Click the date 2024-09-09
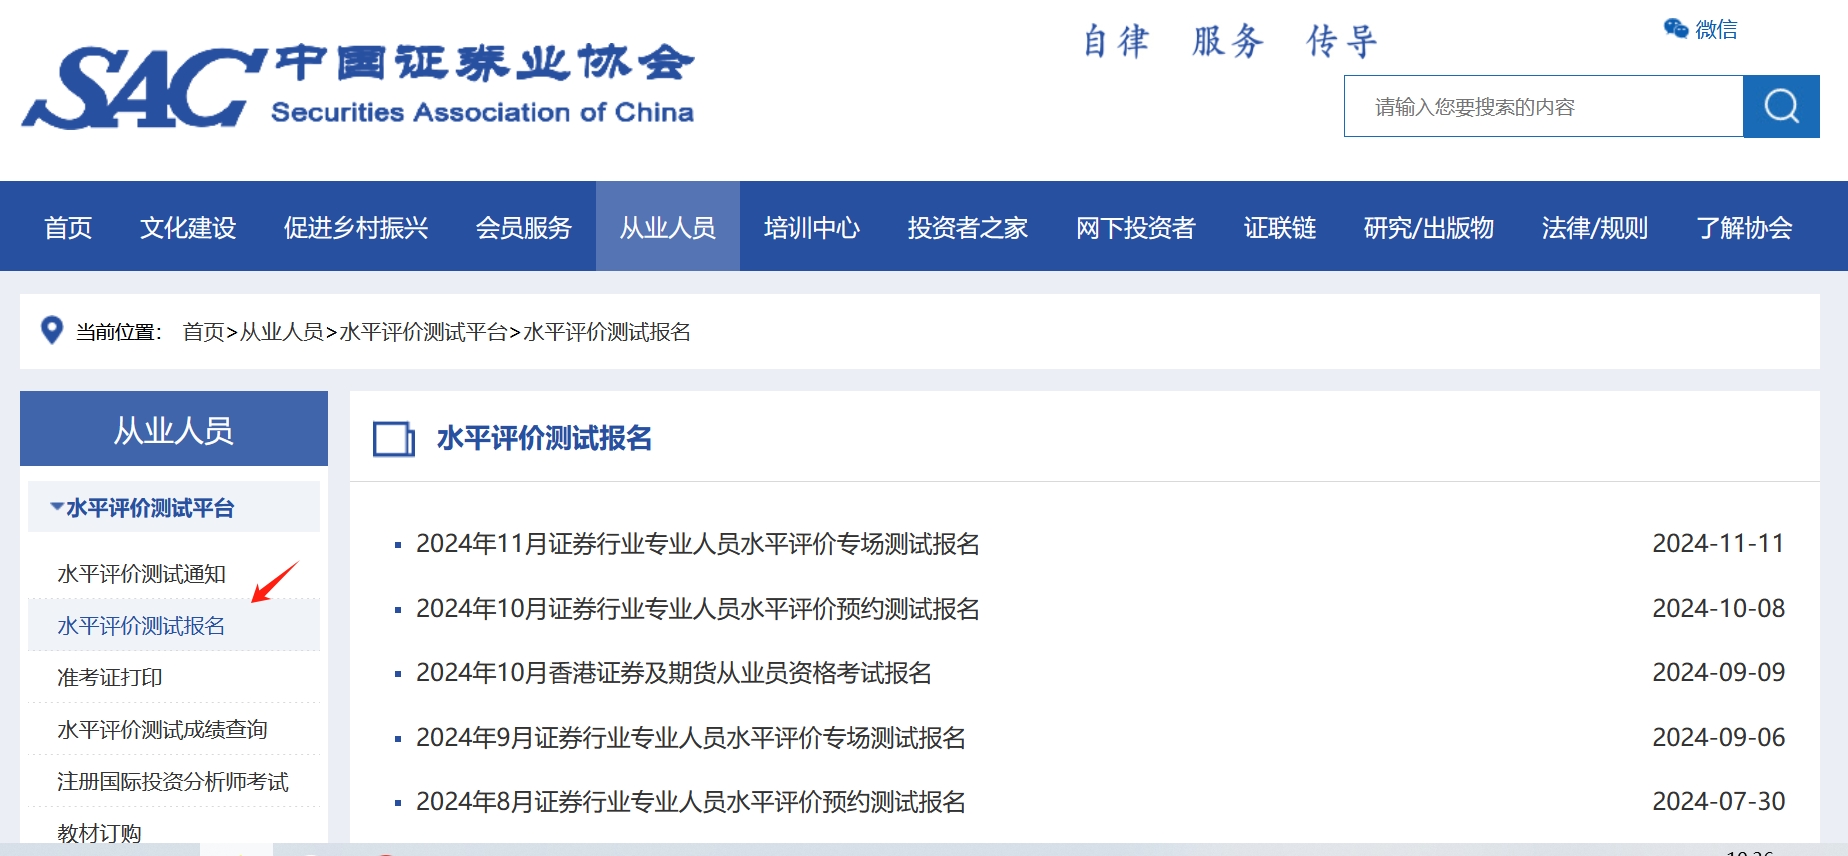This screenshot has height=856, width=1848. 1718,673
